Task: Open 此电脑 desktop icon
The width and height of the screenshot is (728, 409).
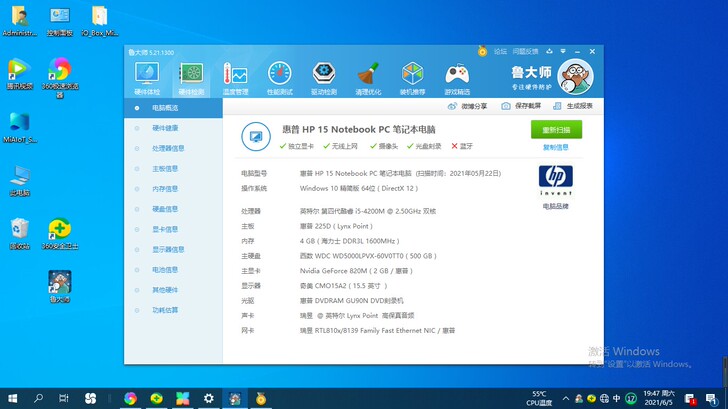Action: (20, 181)
